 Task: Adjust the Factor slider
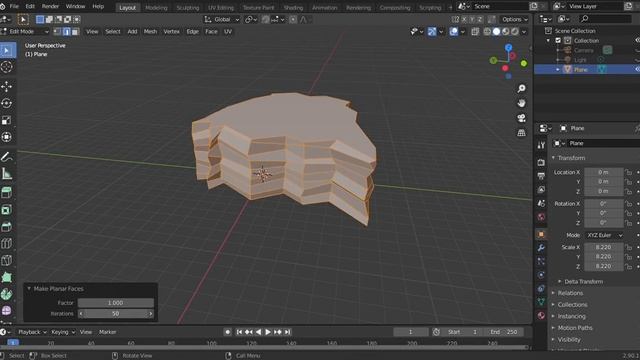coord(116,303)
